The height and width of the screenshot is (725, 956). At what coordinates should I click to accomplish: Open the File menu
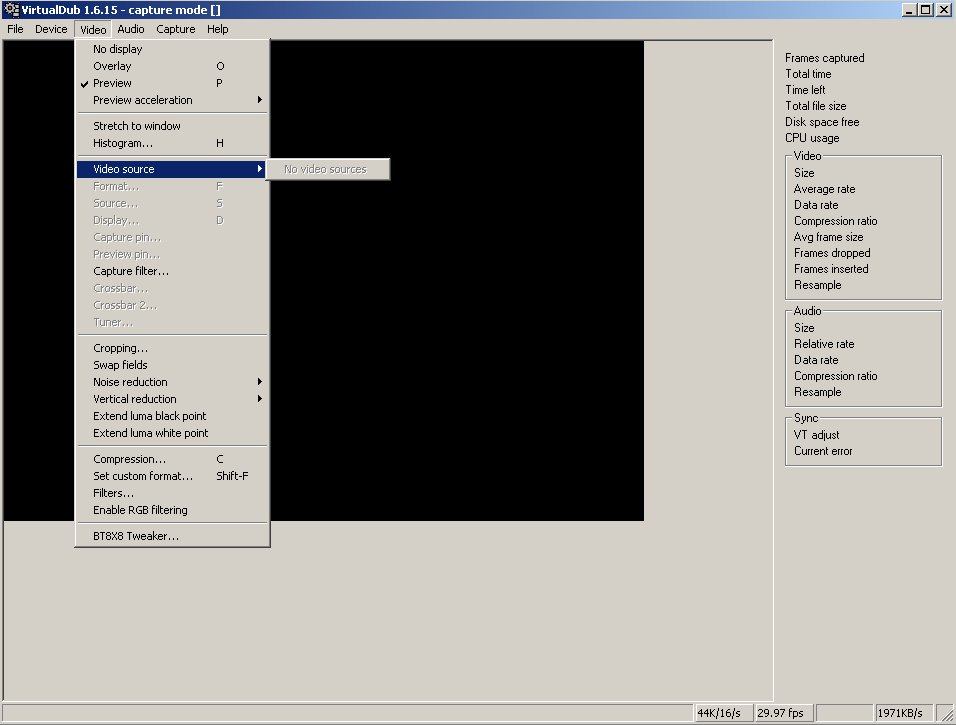pos(15,29)
